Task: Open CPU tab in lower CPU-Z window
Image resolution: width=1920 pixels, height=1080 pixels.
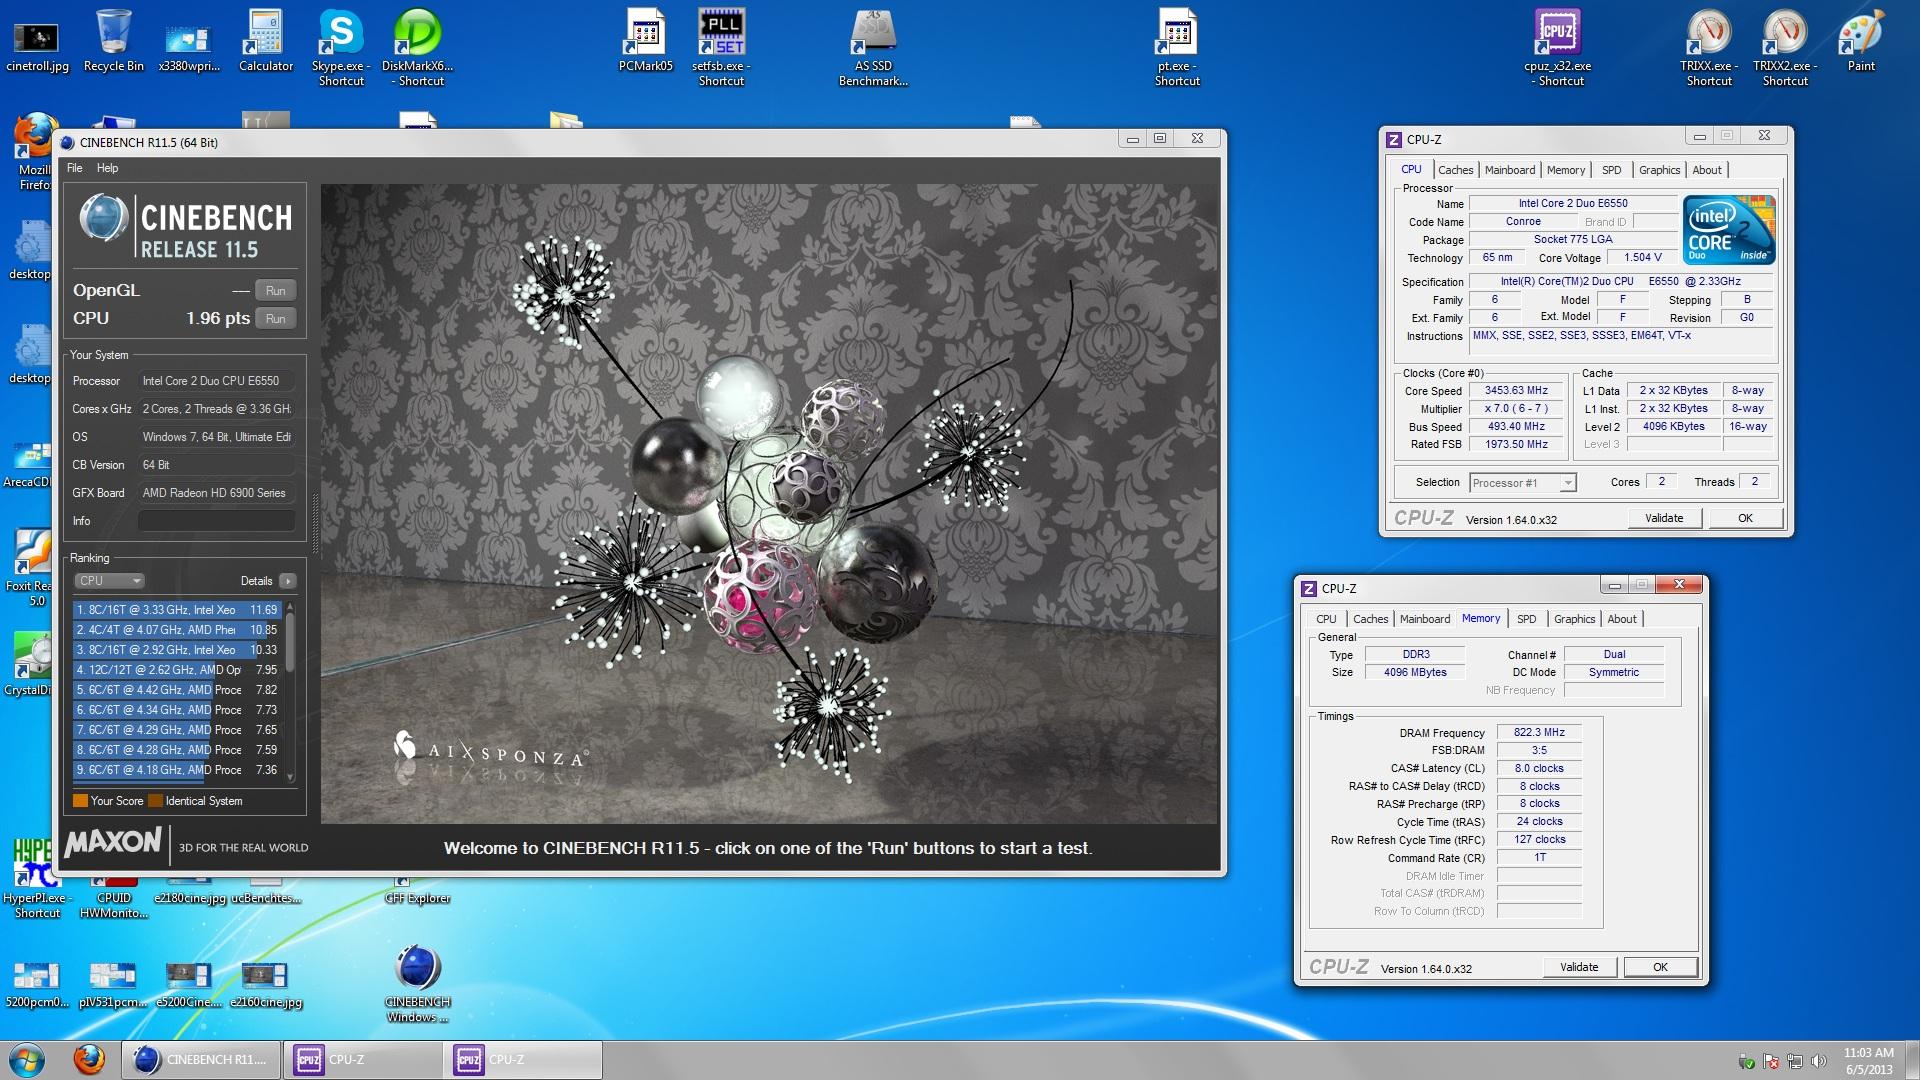Action: coord(1326,619)
